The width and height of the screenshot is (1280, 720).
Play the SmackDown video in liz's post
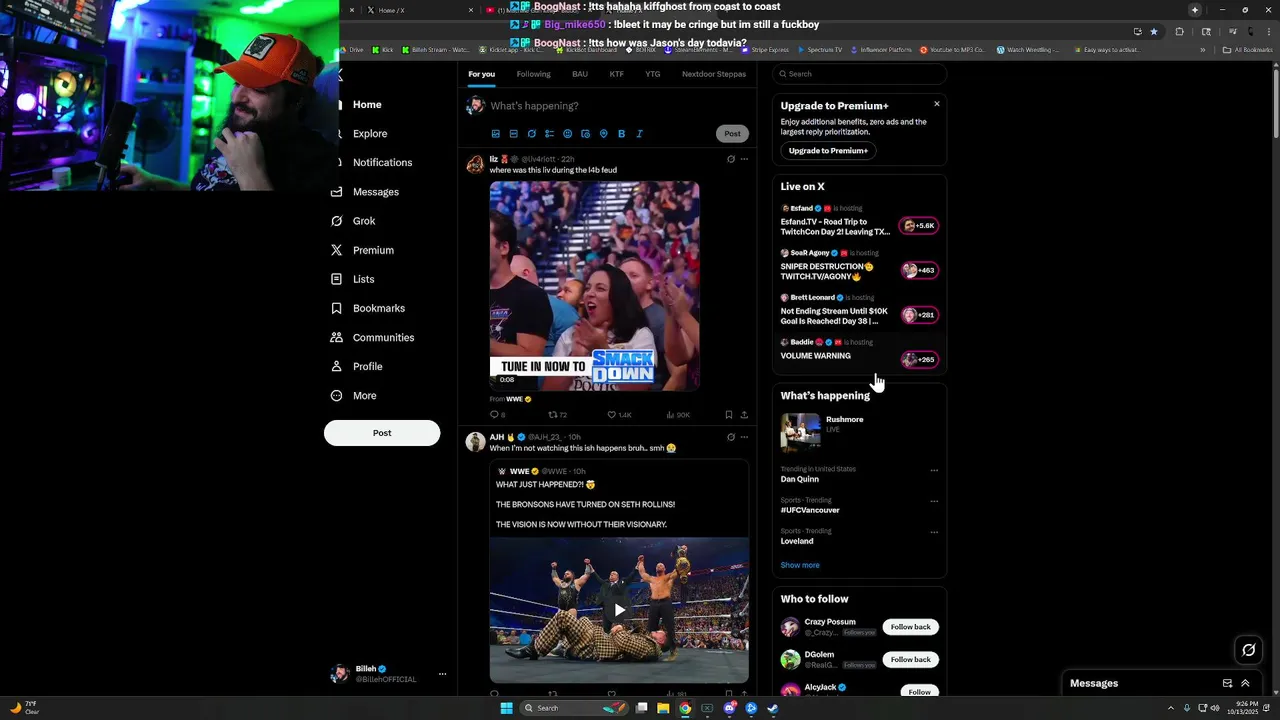594,286
